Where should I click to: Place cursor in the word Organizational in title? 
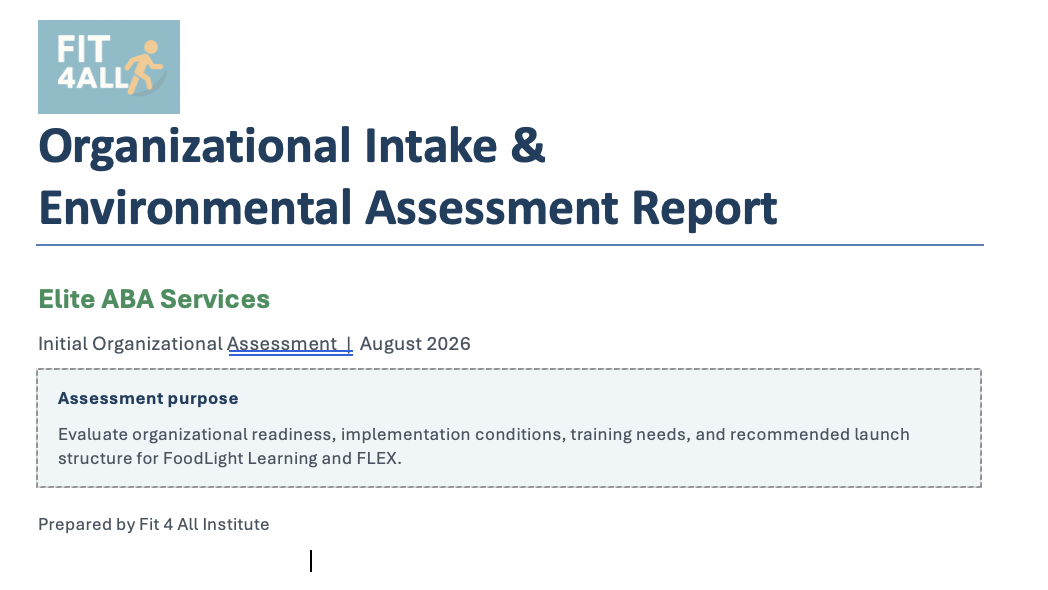pyautogui.click(x=194, y=146)
